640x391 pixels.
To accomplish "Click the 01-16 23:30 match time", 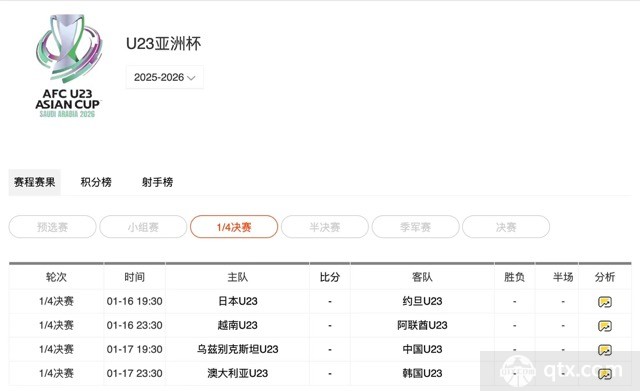I will coord(134,325).
